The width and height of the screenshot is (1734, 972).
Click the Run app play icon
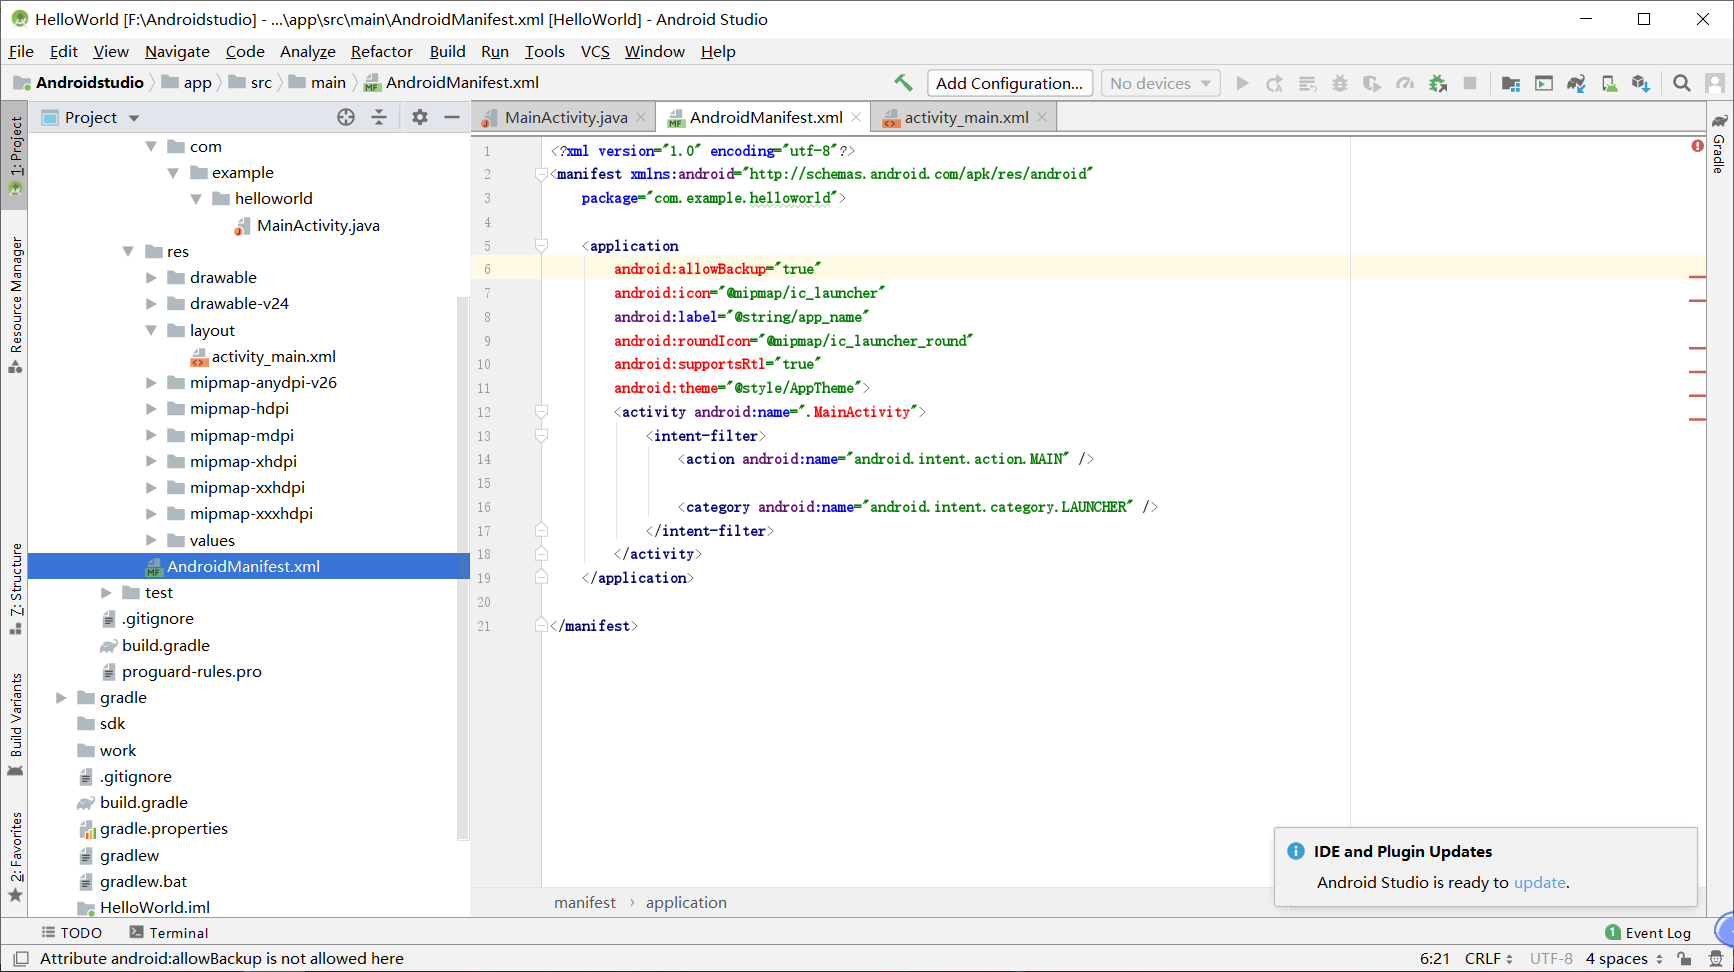coord(1242,83)
